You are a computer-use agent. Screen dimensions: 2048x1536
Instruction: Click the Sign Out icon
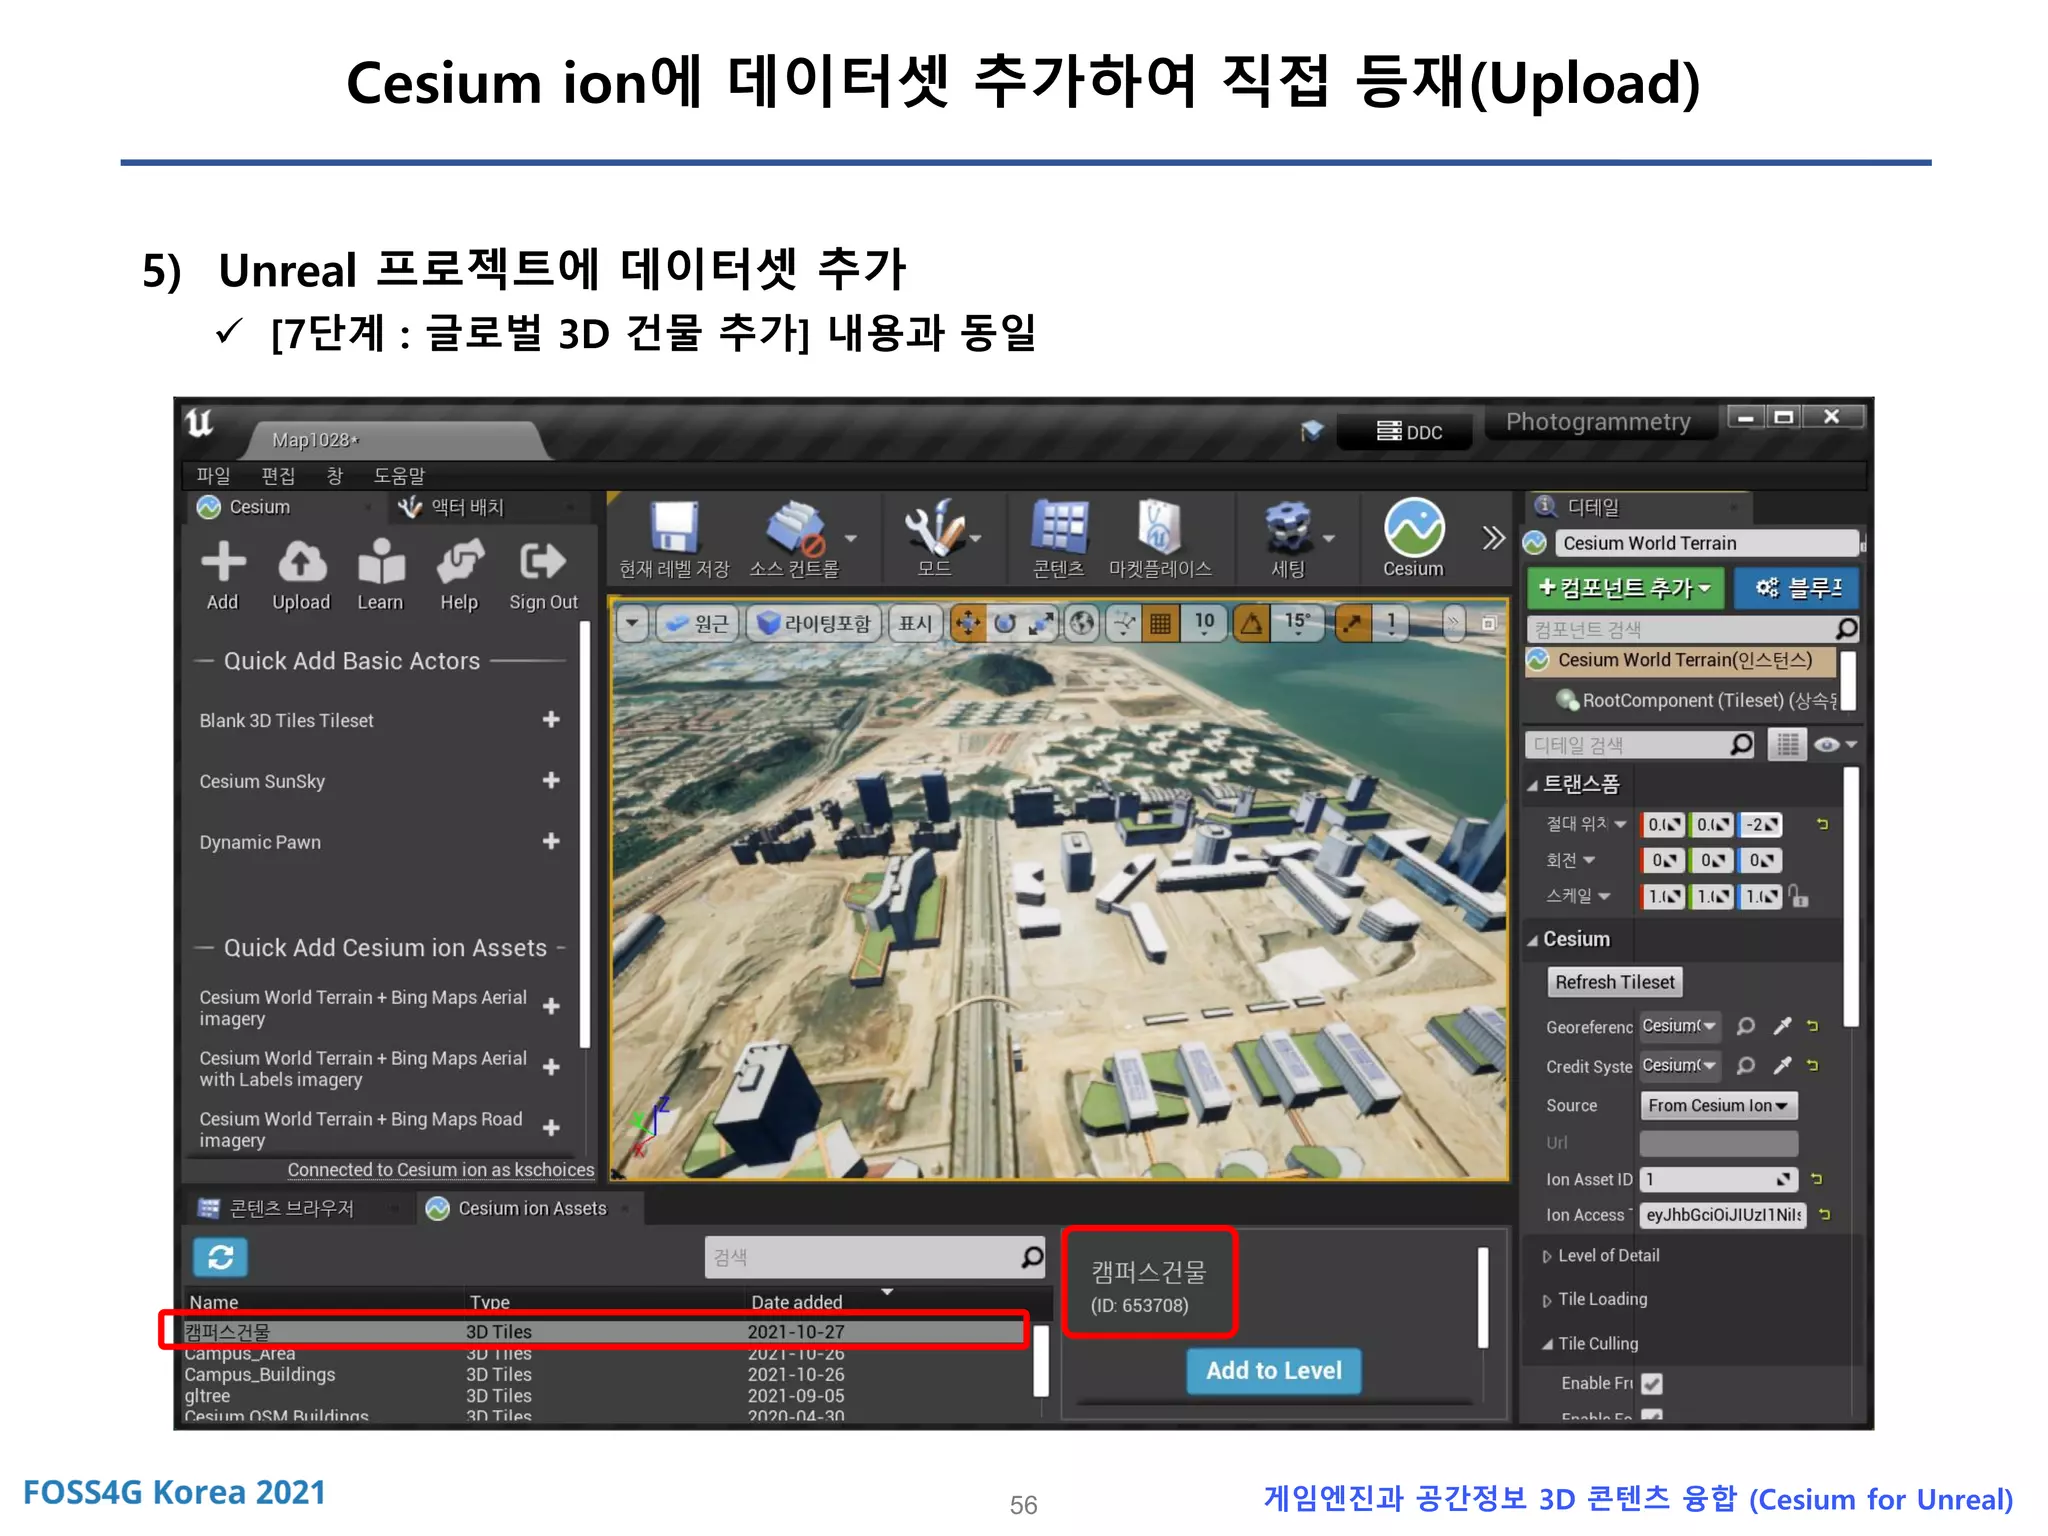tap(543, 563)
